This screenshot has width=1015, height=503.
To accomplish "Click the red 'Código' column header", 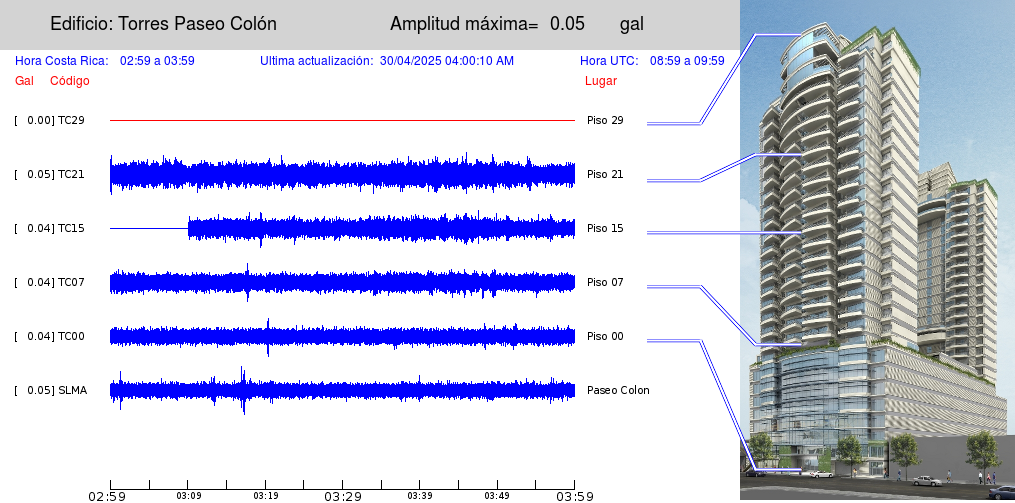I will [x=70, y=82].
